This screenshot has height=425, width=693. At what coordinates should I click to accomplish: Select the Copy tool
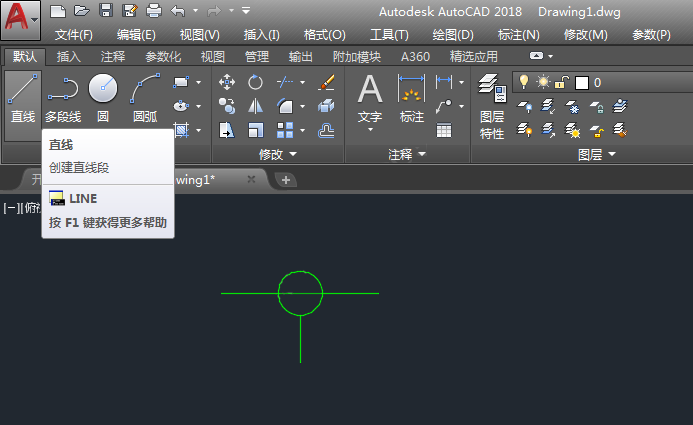point(227,106)
